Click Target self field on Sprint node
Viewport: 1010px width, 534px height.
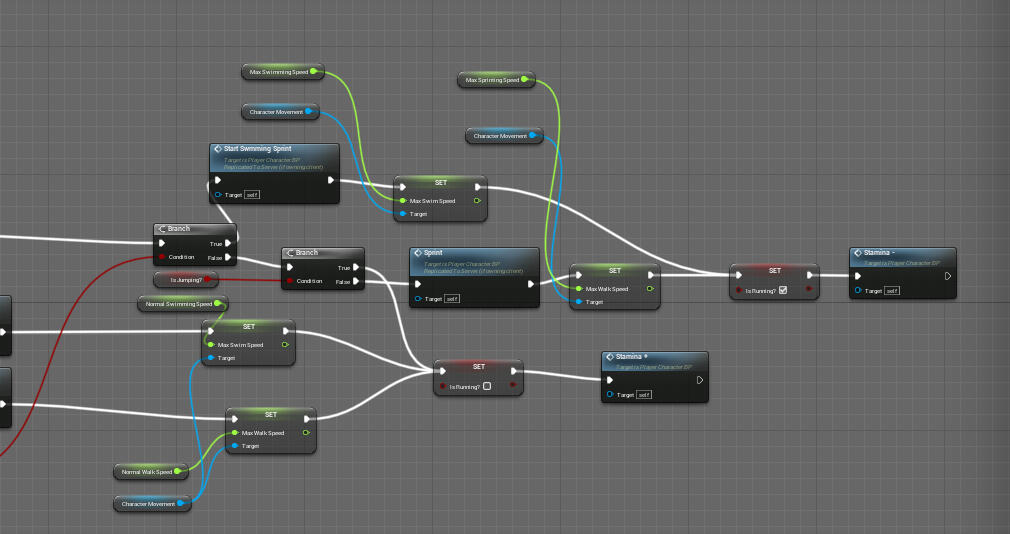(452, 299)
